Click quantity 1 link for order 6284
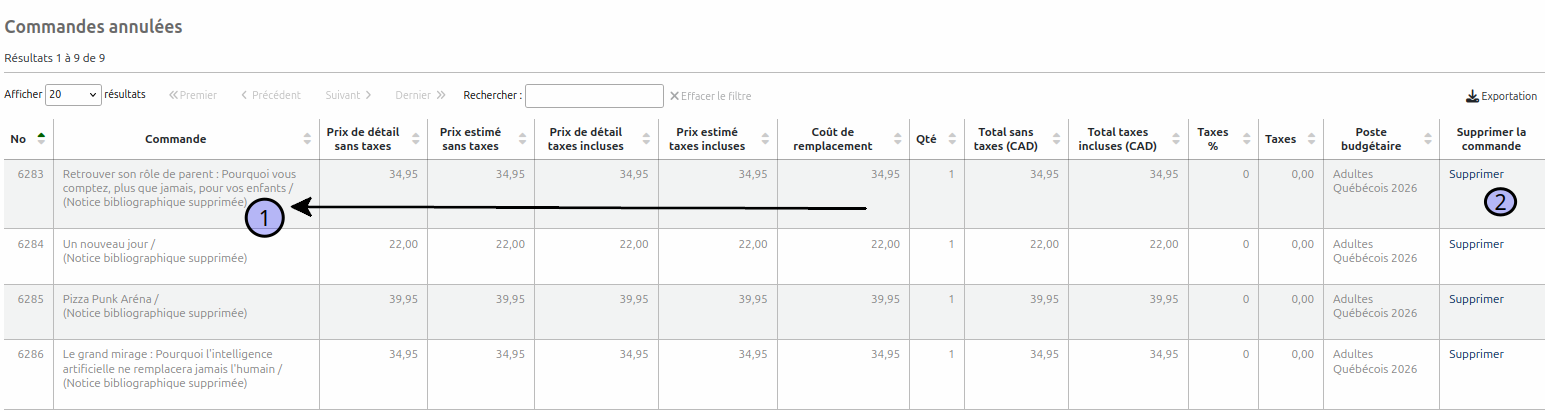Screen dimensions: 1545x410 click(951, 244)
